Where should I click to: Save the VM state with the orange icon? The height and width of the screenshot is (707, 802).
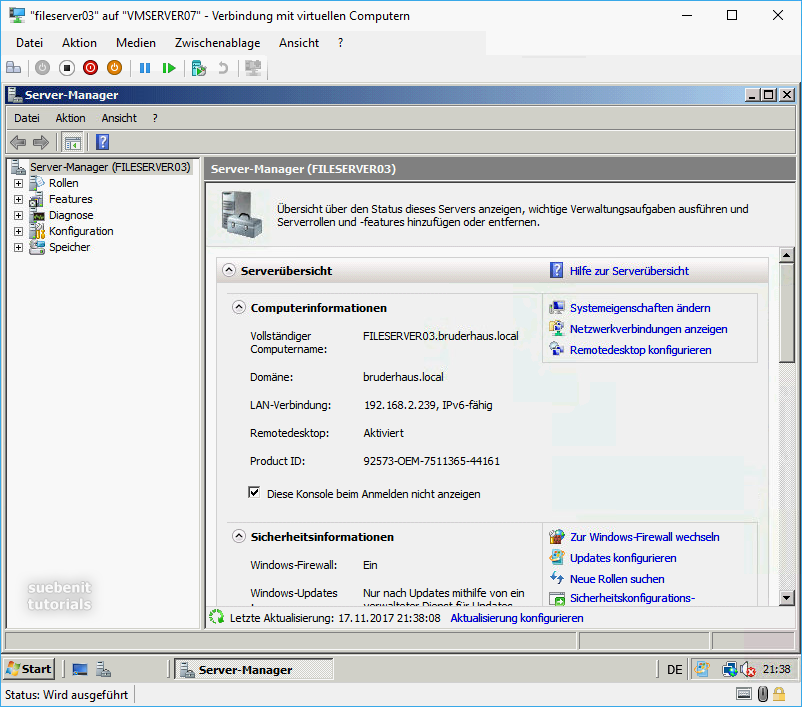coord(115,68)
